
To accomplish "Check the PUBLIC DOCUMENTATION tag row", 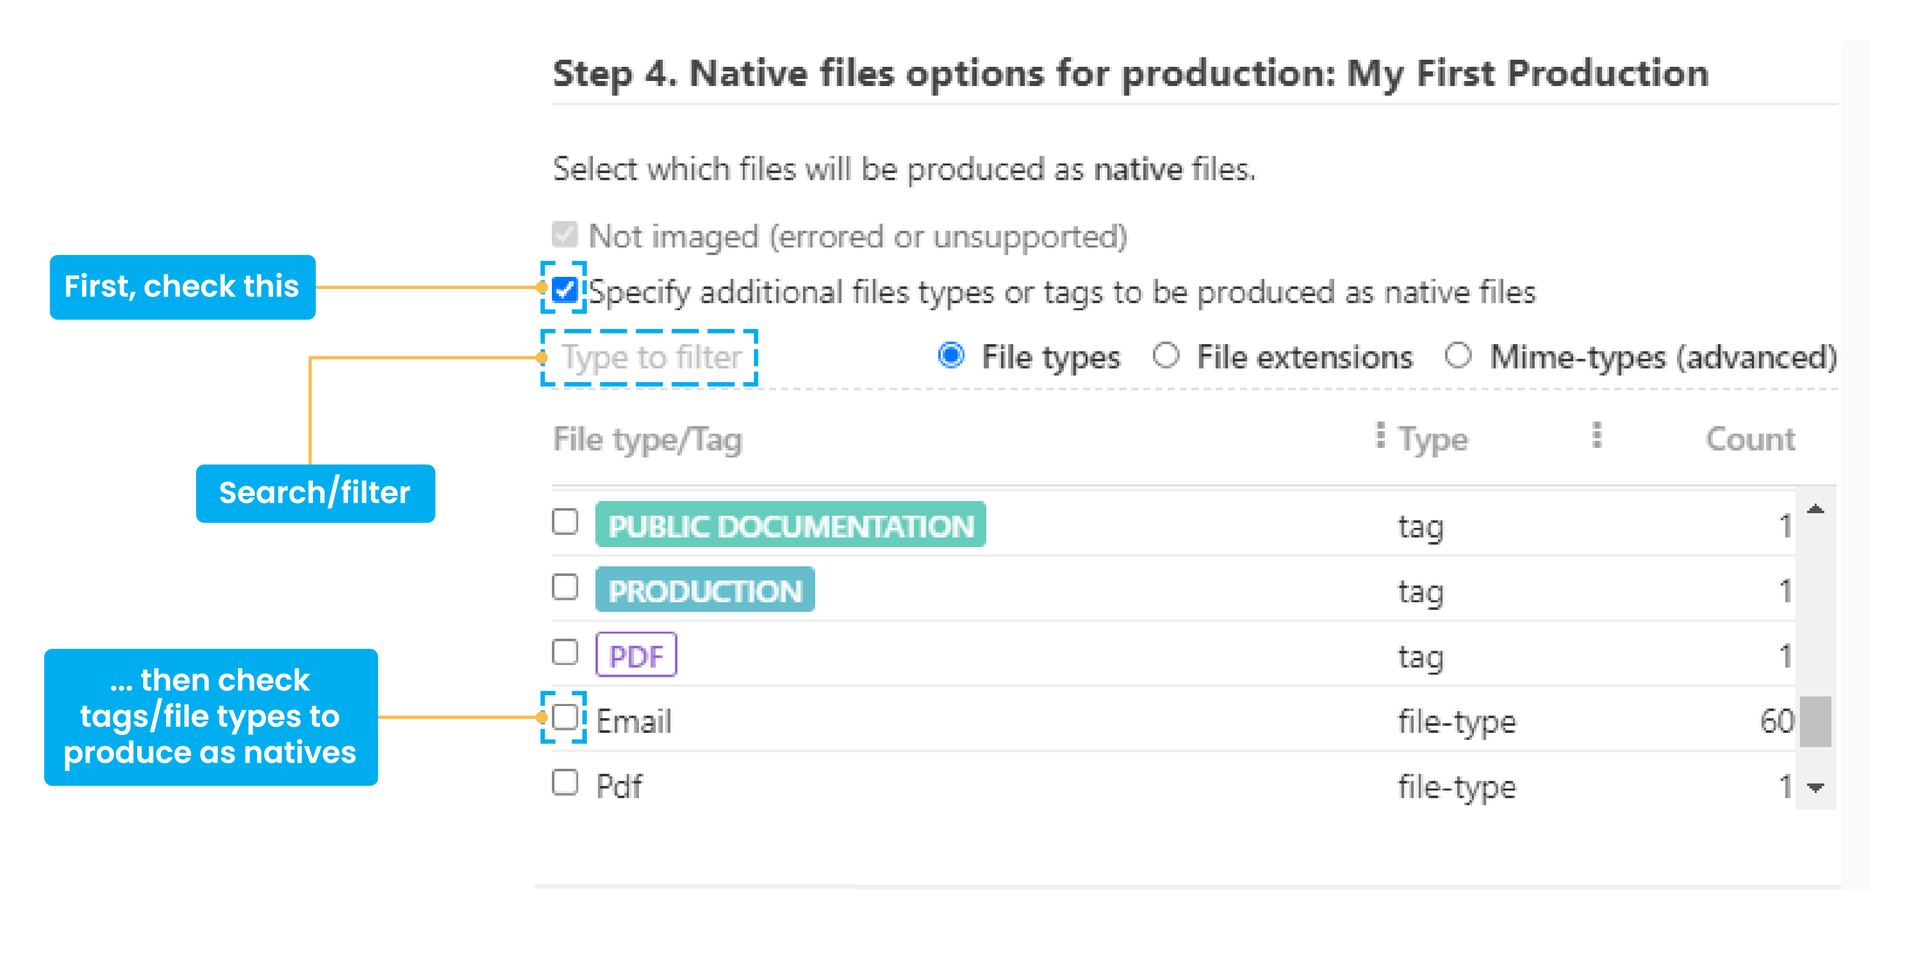I will [x=564, y=521].
